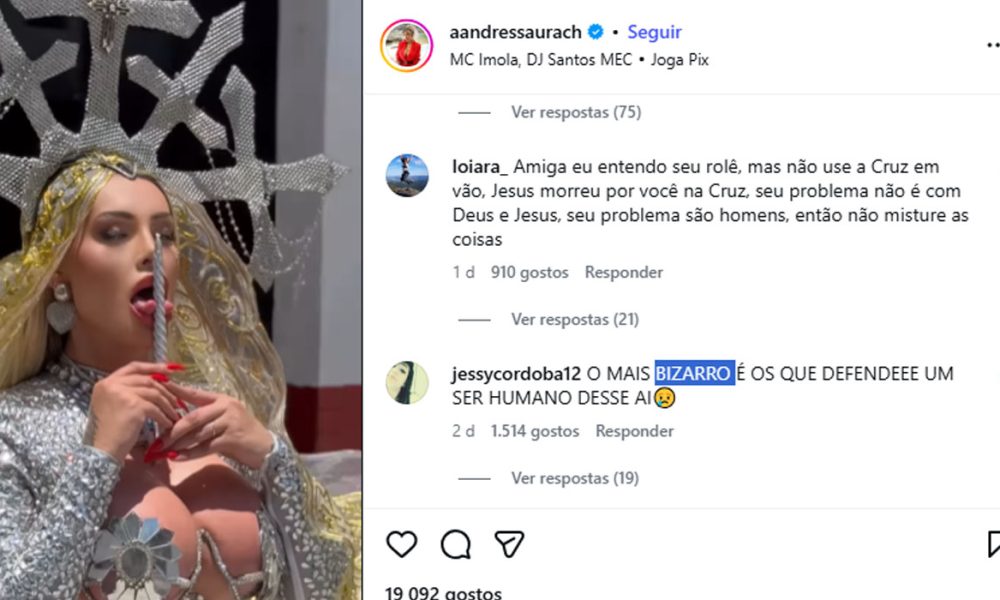Reply to jessycordoba12 comment with Responder
This screenshot has width=1000, height=600.
click(635, 431)
